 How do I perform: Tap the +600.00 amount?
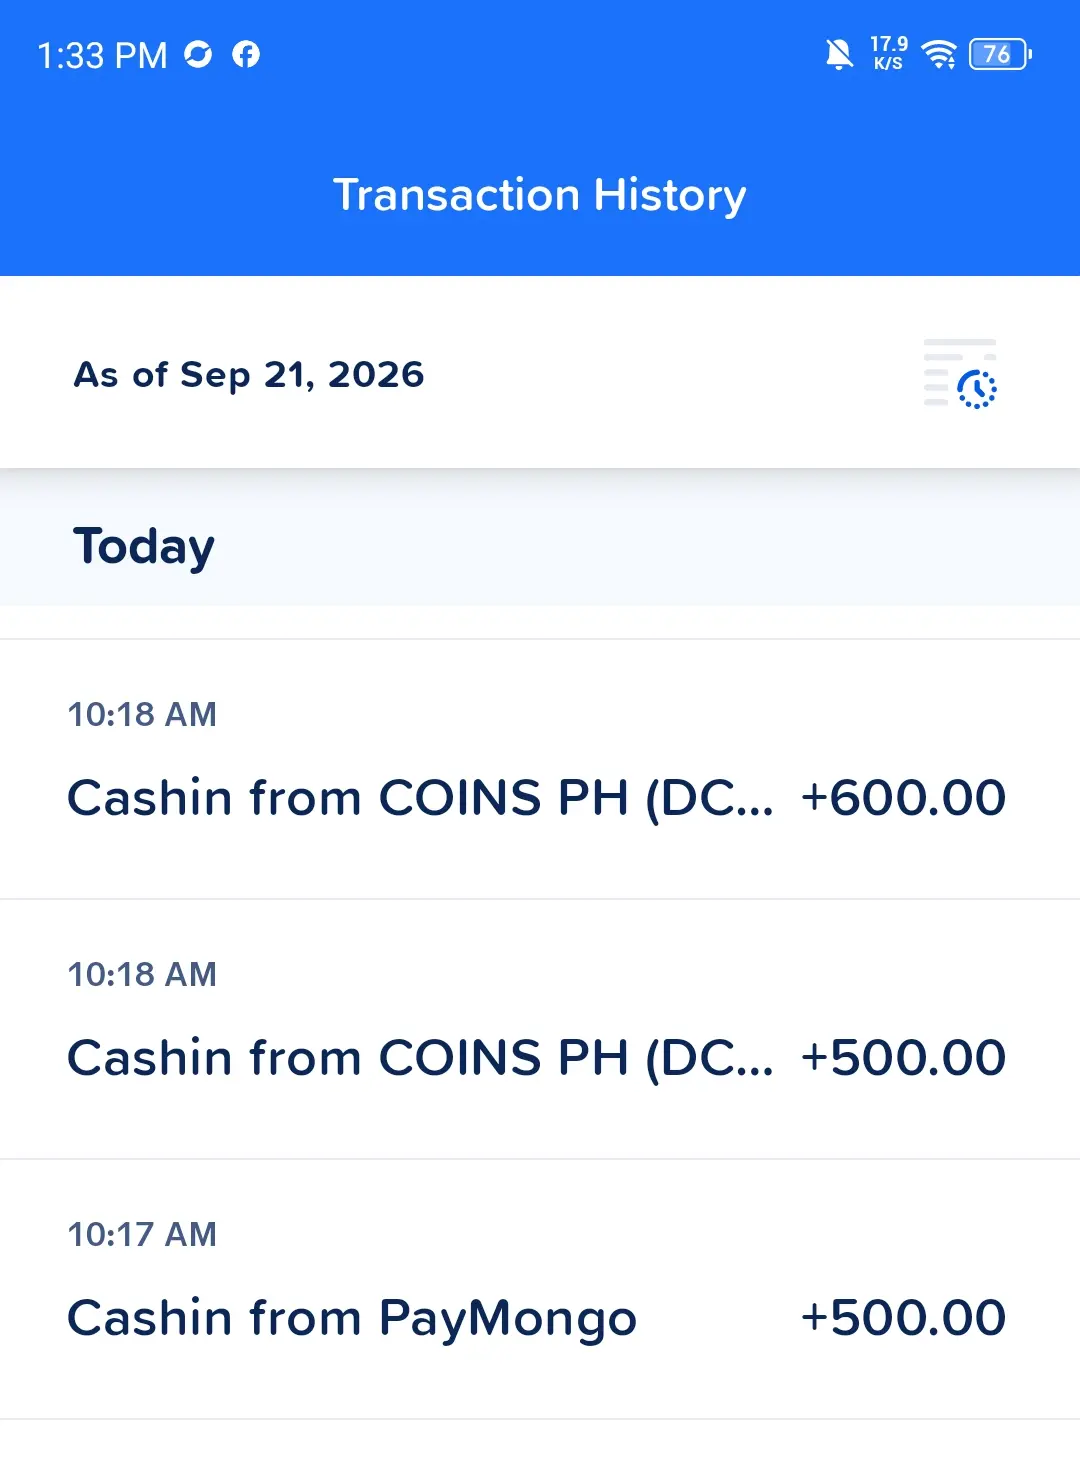click(x=903, y=798)
